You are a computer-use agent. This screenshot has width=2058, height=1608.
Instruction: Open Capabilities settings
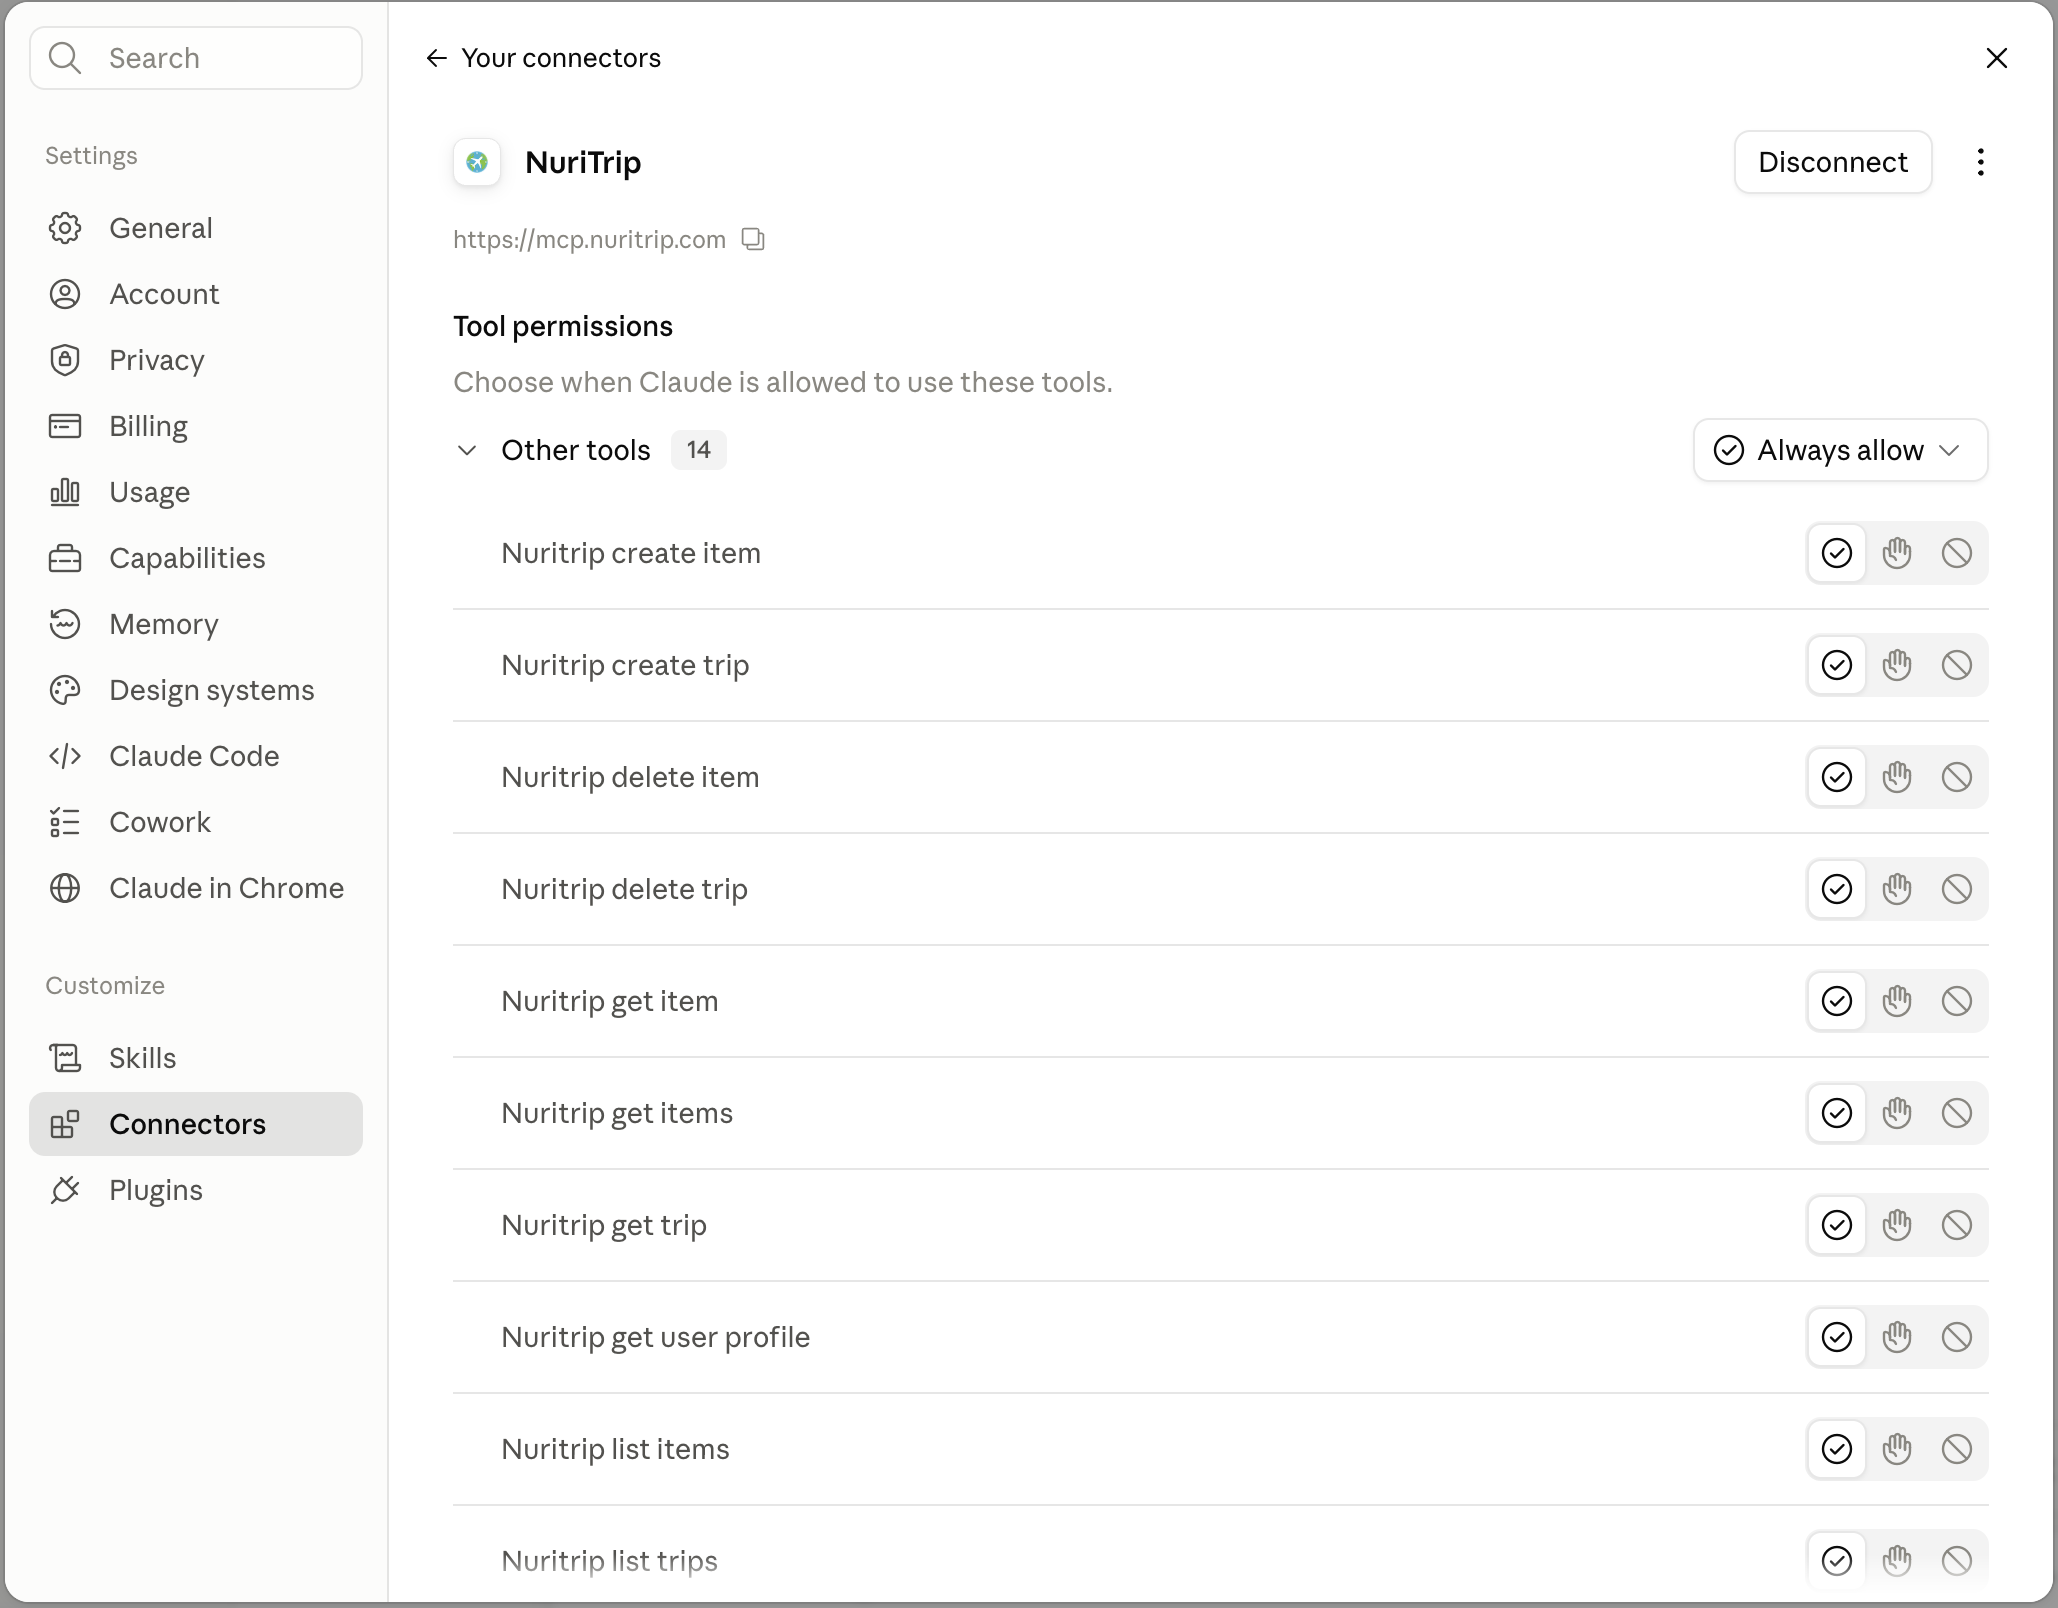(196, 558)
